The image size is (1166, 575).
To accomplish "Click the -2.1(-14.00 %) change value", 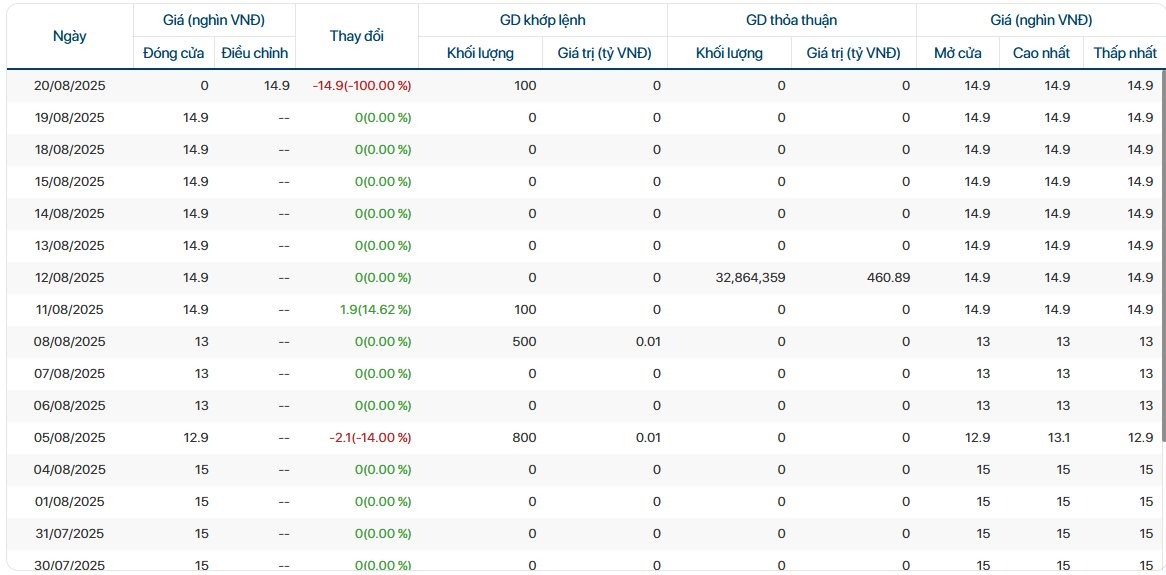I will [368, 438].
